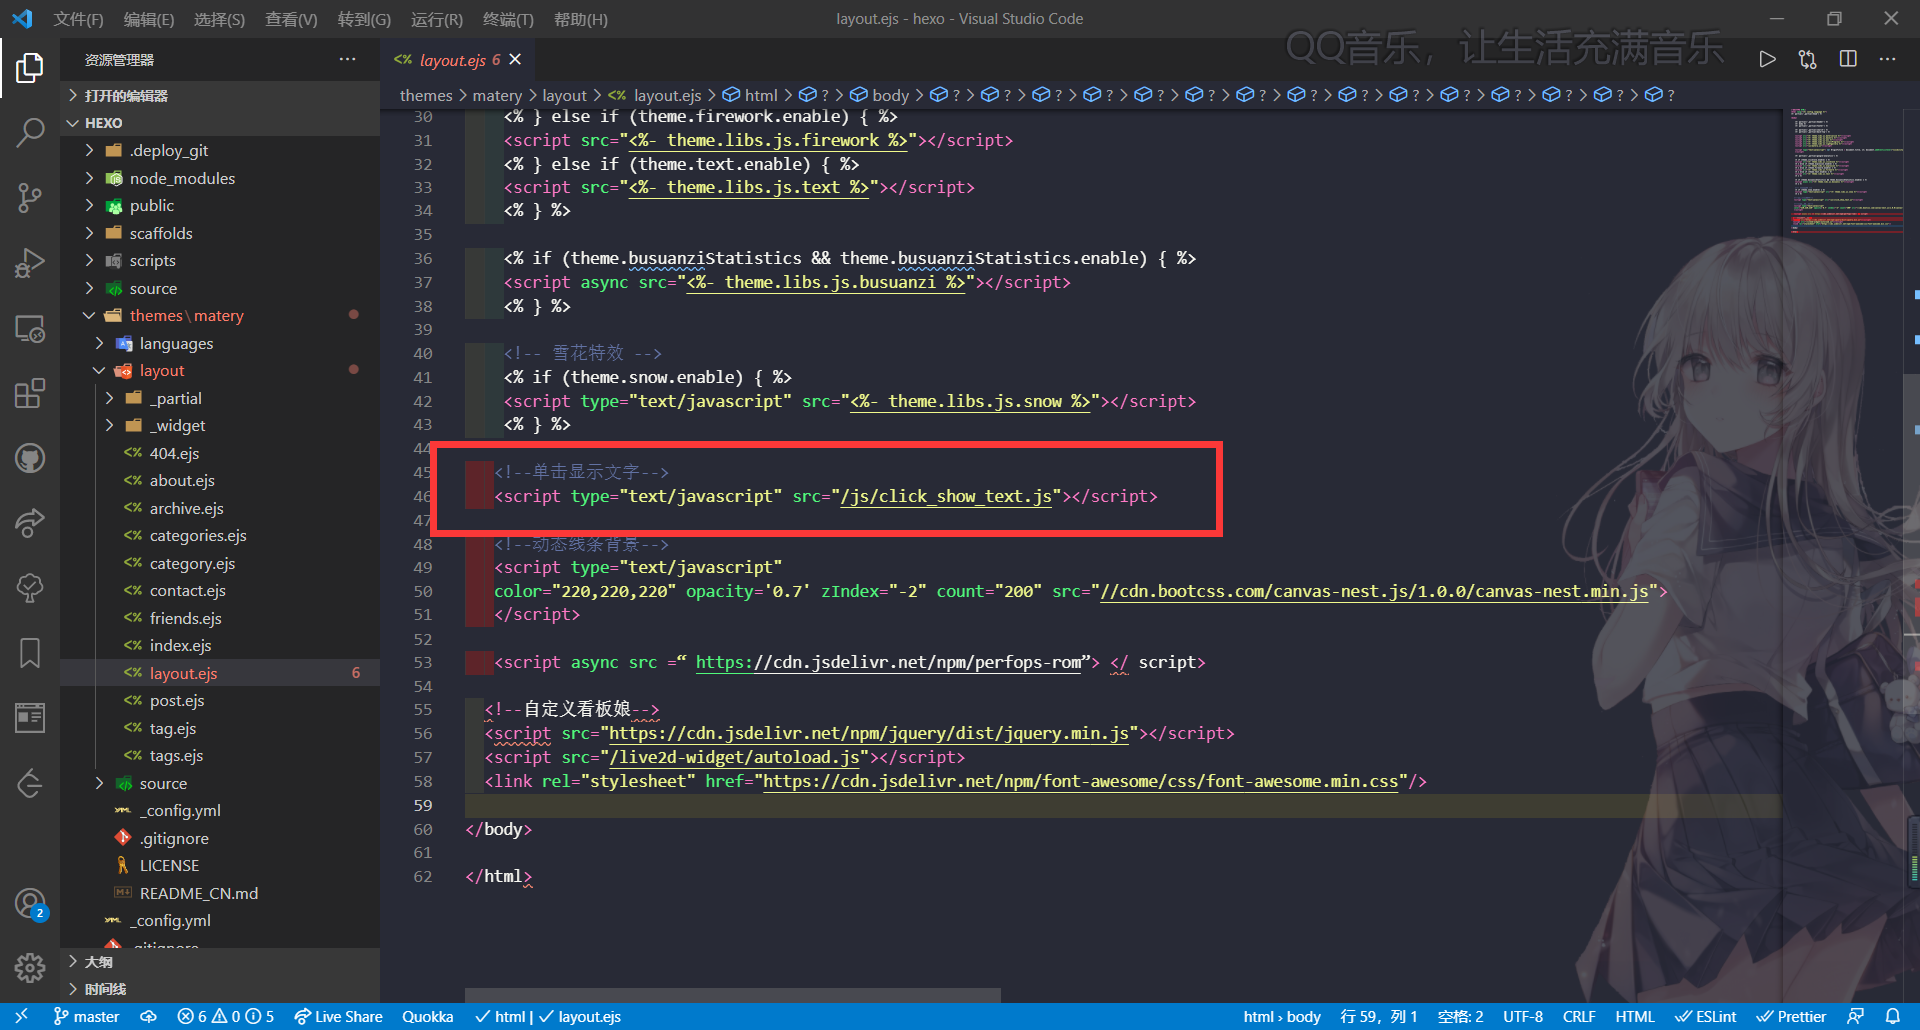Open notifications bell in status bar
Viewport: 1920px width, 1030px height.
(x=1892, y=1016)
